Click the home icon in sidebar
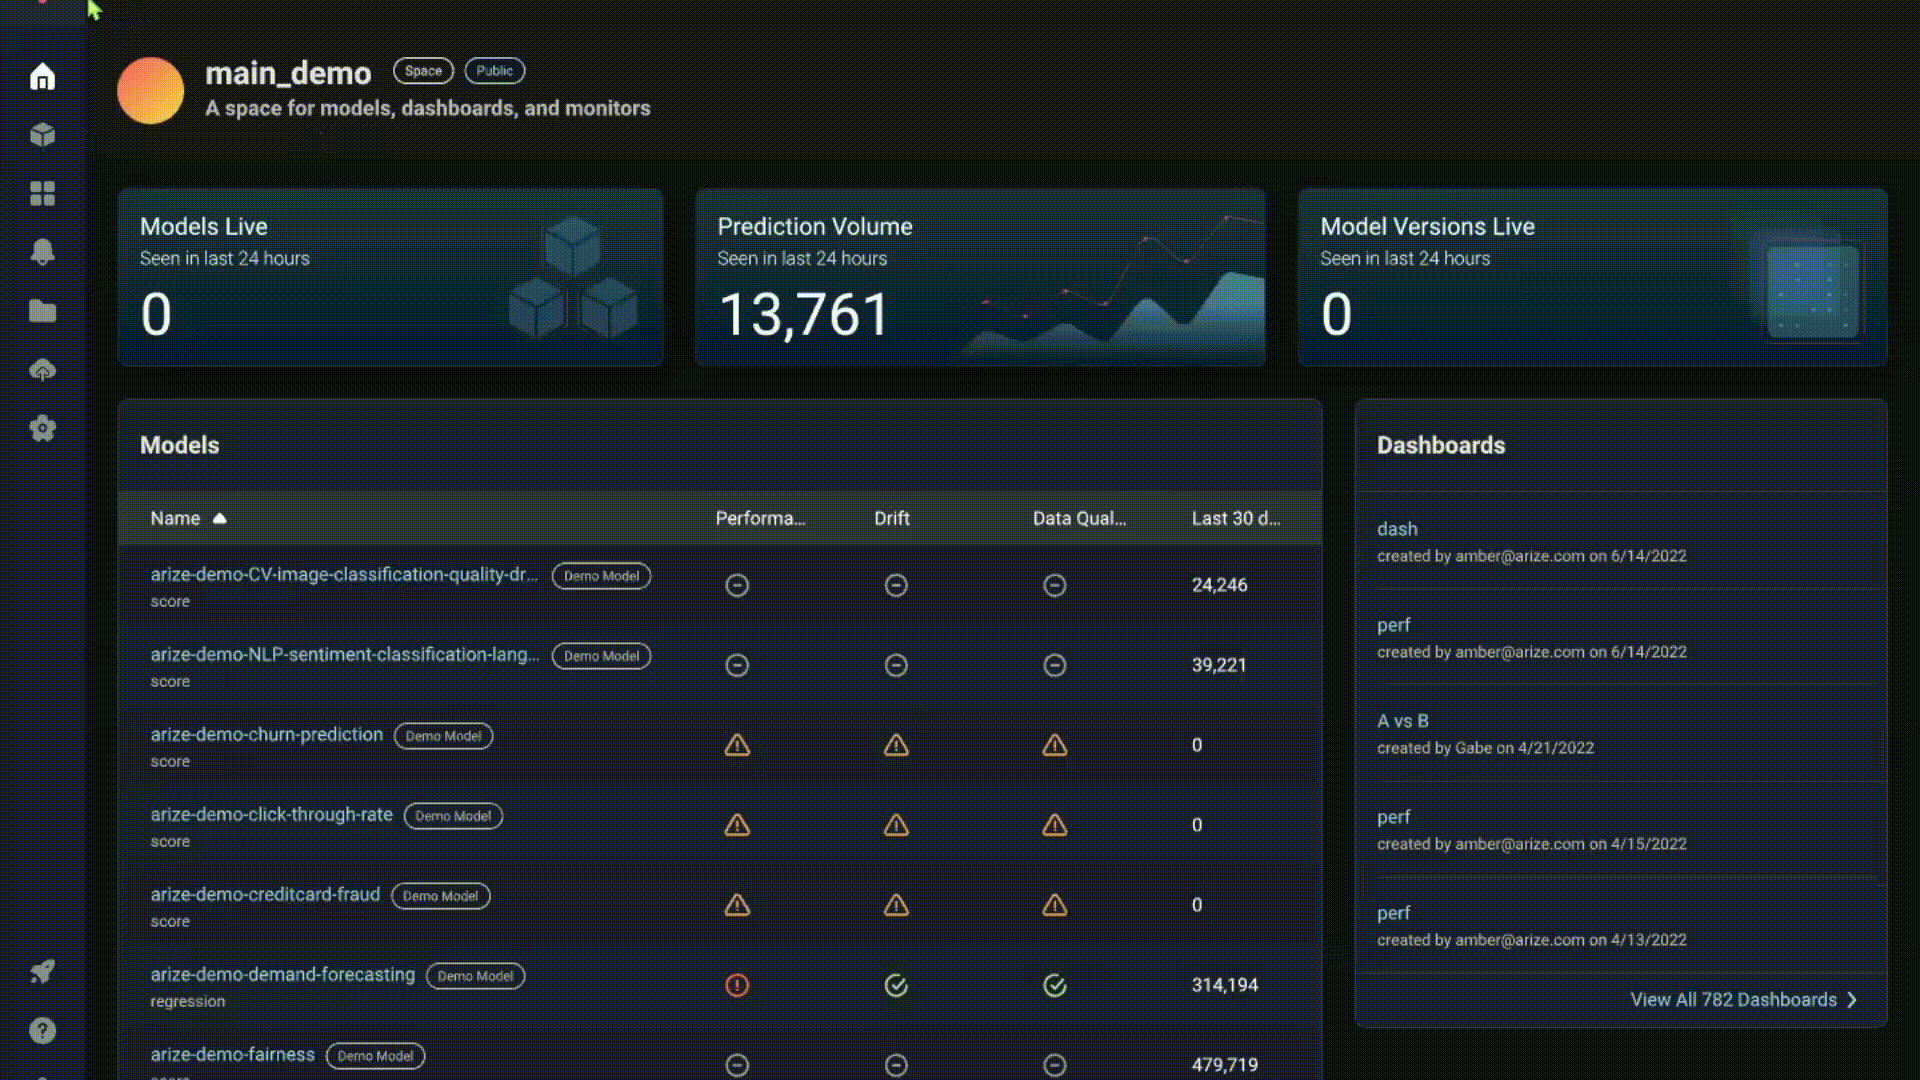 pos(42,77)
